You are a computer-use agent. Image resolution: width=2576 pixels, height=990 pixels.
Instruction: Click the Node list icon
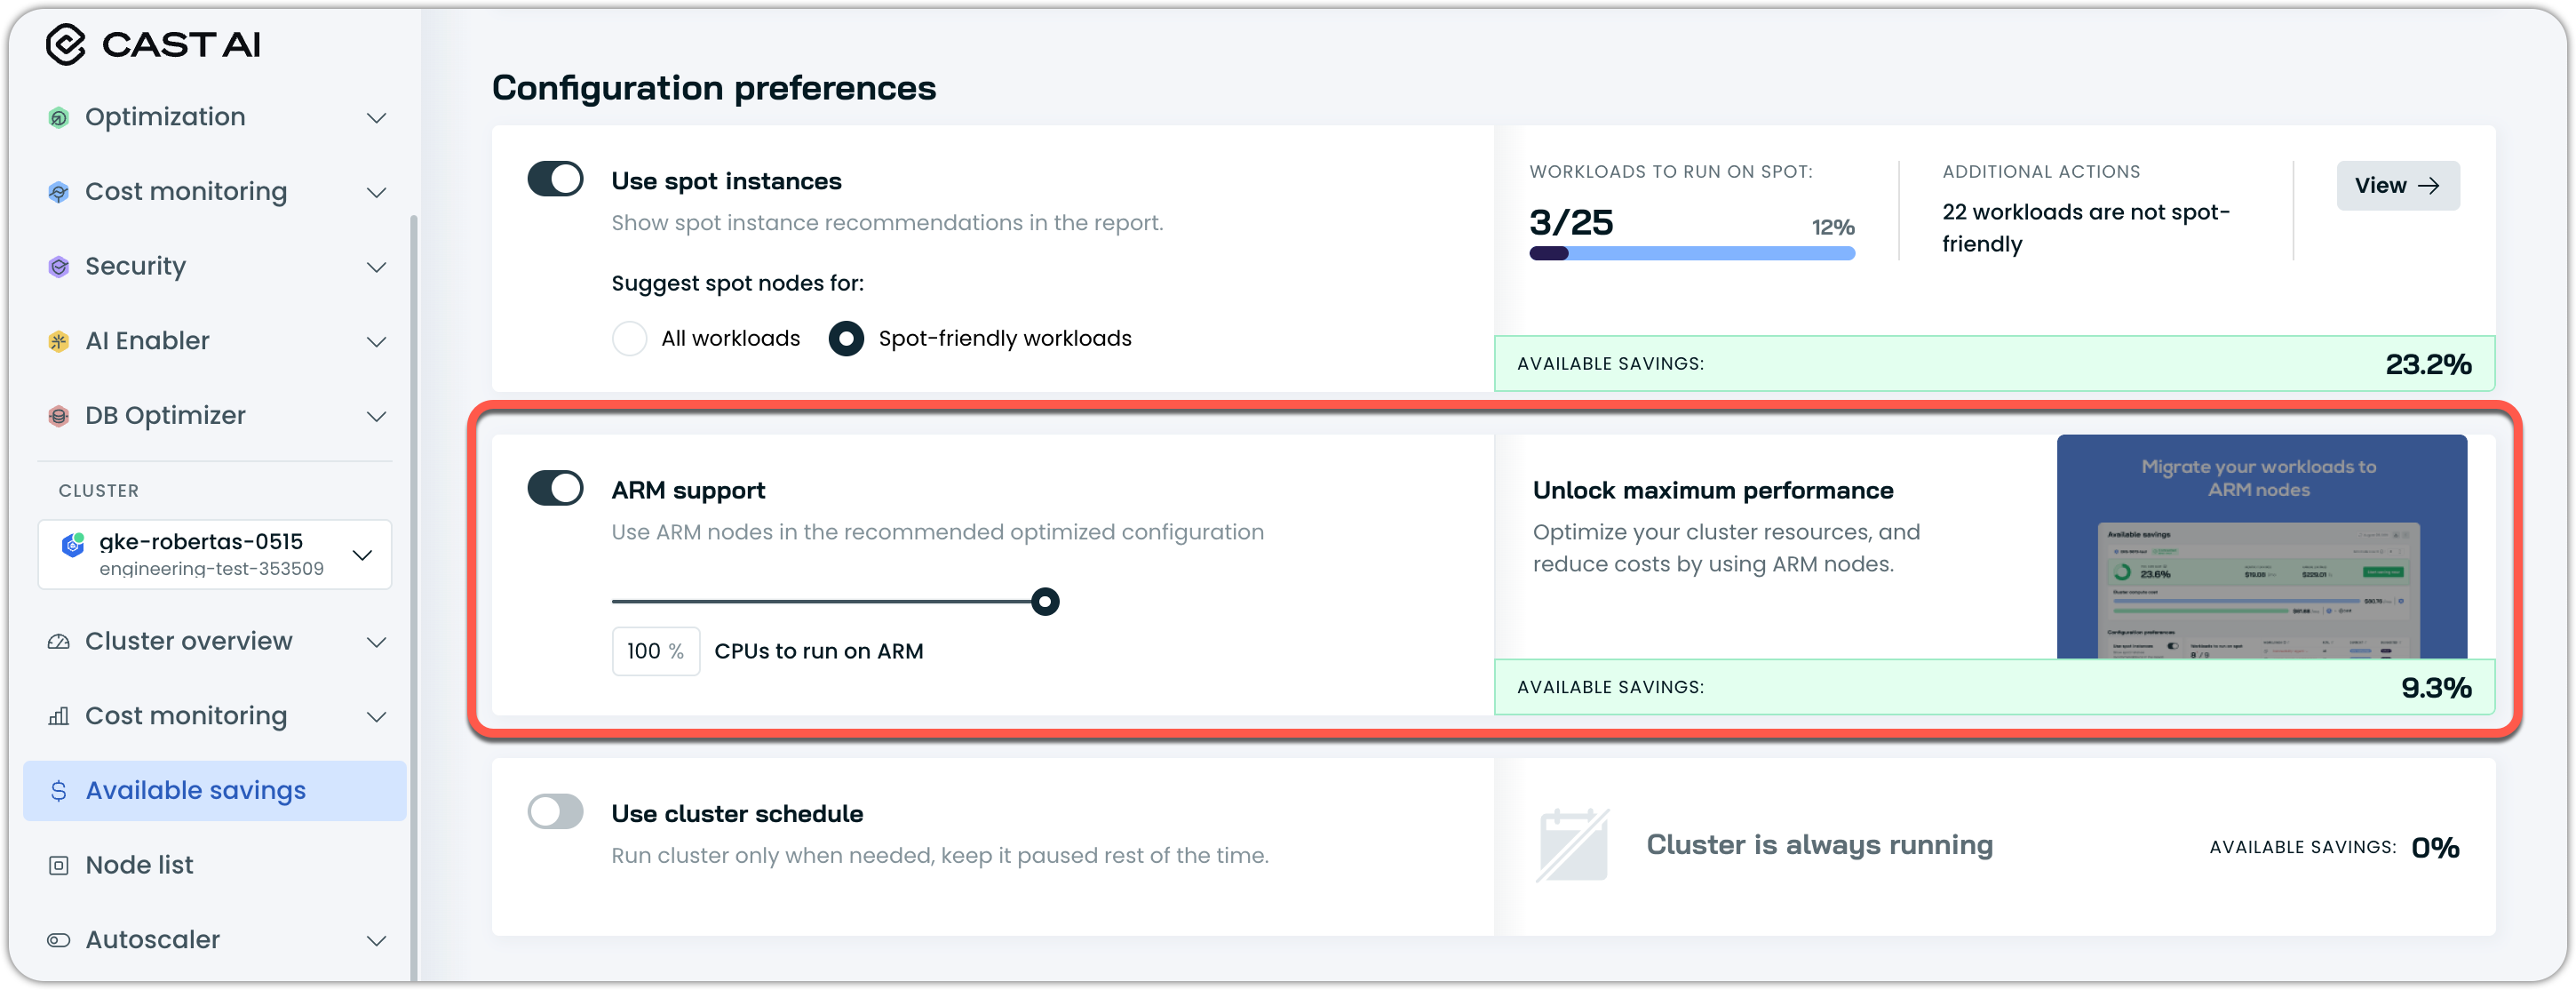59,866
